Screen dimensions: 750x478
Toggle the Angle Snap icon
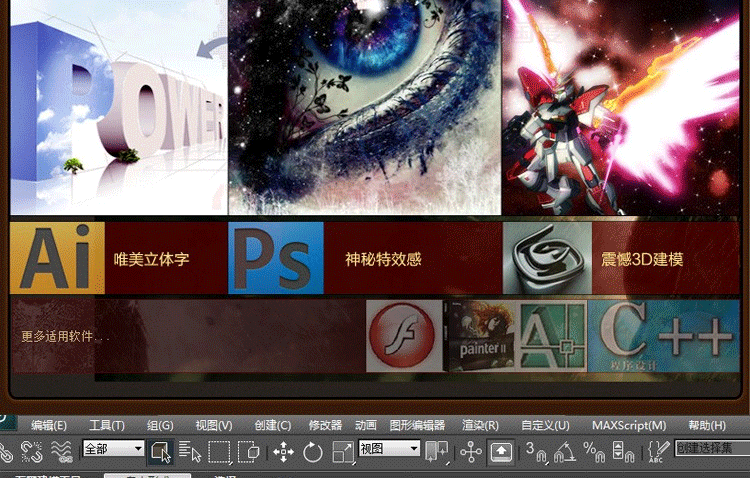pos(565,451)
